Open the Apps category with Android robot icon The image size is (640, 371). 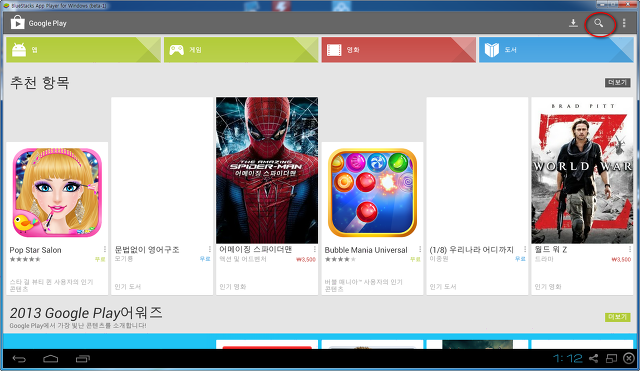[83, 50]
